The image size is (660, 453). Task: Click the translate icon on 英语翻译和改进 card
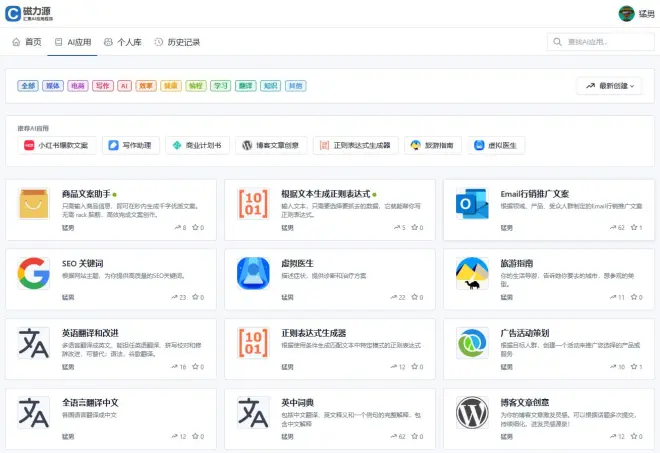[x=34, y=343]
